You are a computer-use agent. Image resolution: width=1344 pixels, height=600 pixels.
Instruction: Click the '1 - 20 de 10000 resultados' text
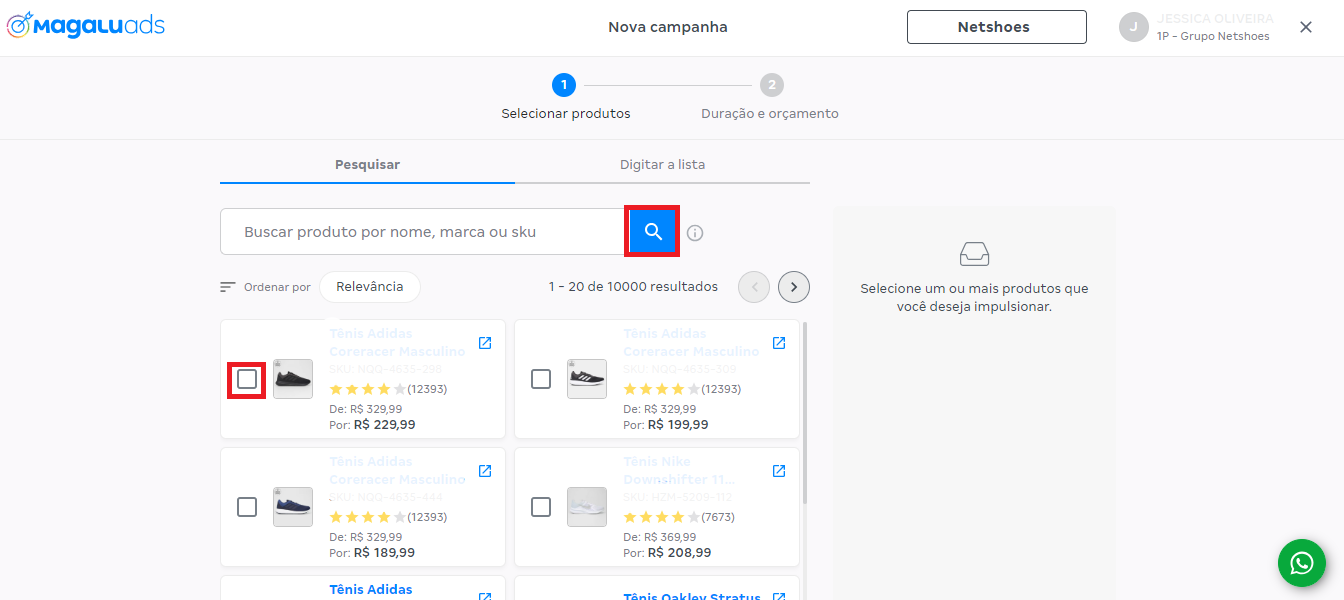tap(633, 287)
